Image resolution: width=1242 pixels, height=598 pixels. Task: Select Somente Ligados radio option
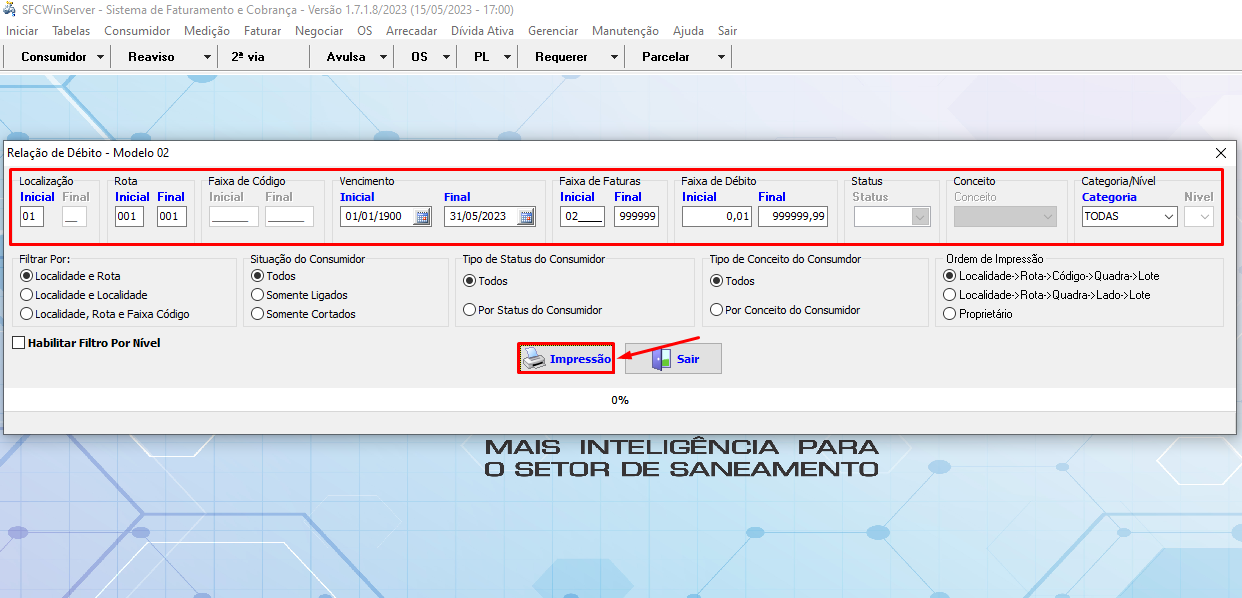[x=258, y=295]
